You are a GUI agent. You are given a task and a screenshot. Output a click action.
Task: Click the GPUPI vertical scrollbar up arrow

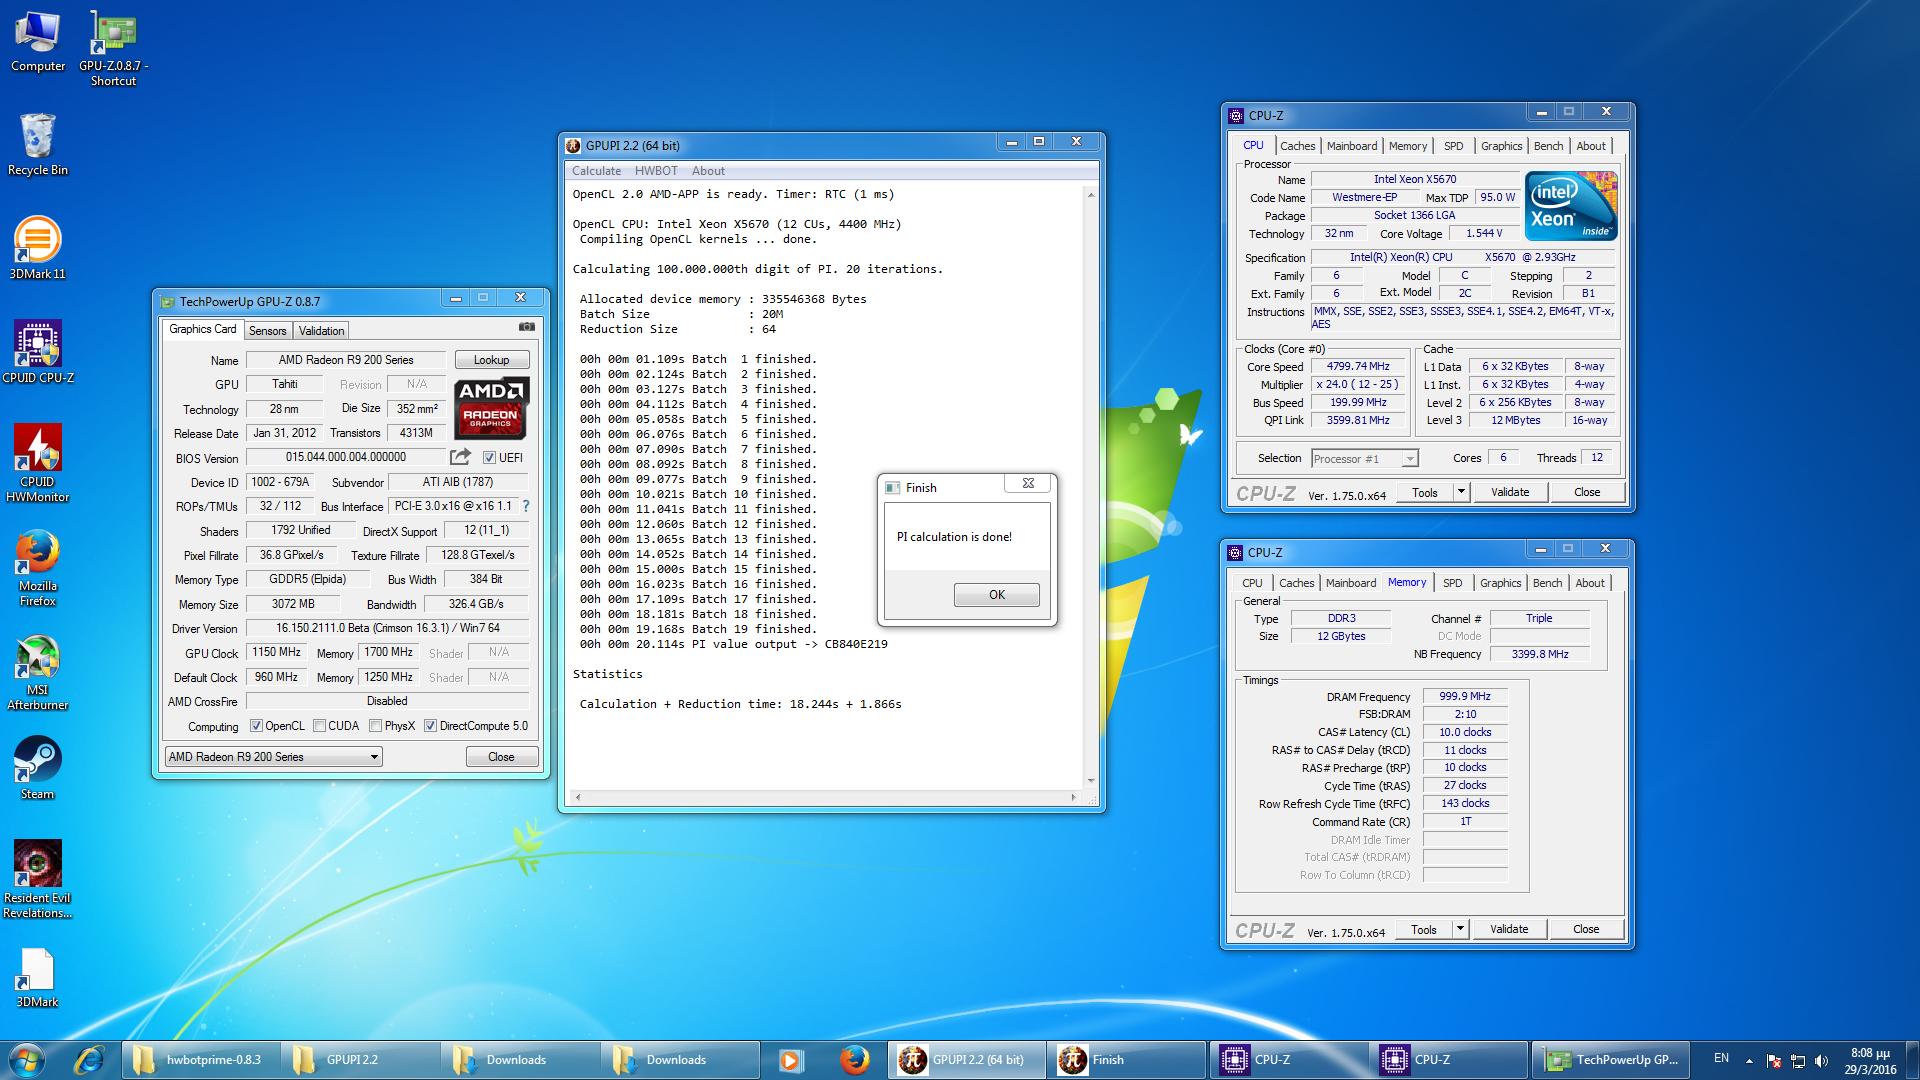click(1090, 195)
